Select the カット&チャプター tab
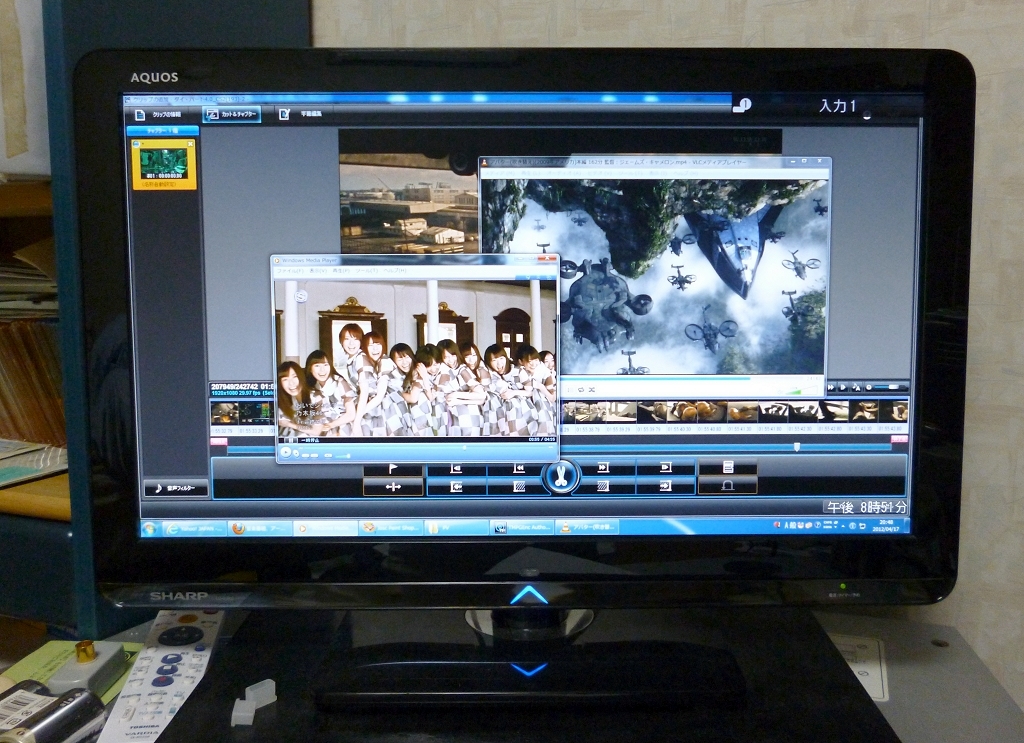1024x743 pixels. pyautogui.click(x=231, y=114)
